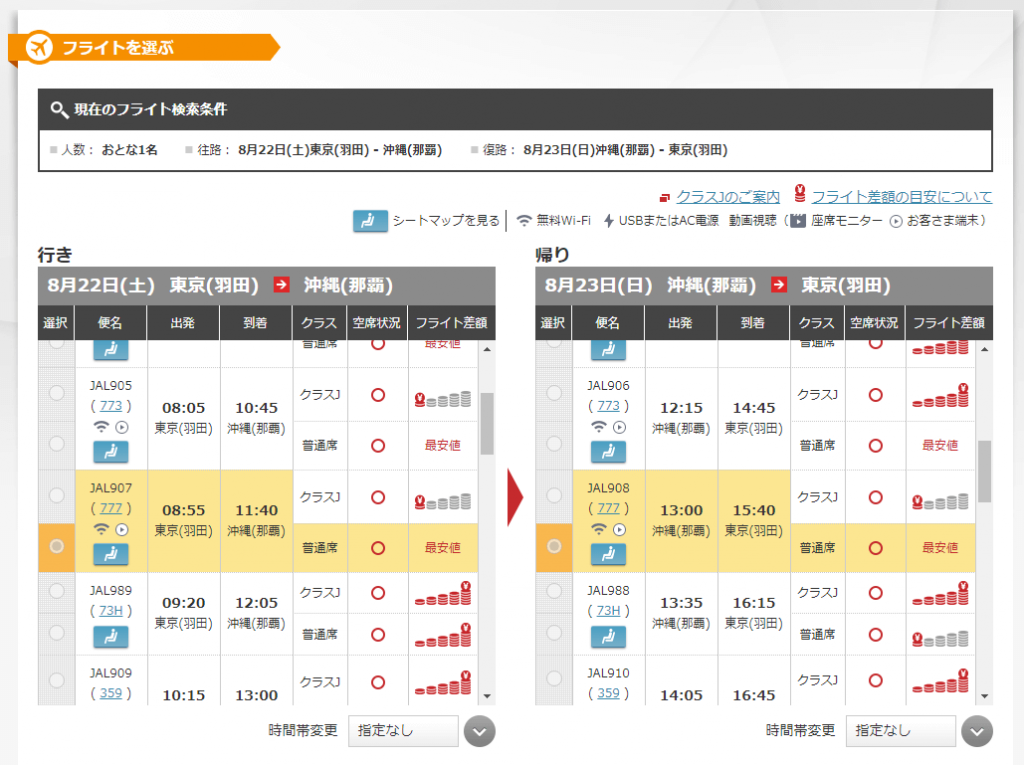This screenshot has height=765, width=1024.
Task: Click the video device icon under JAL908
Action: click(x=619, y=530)
